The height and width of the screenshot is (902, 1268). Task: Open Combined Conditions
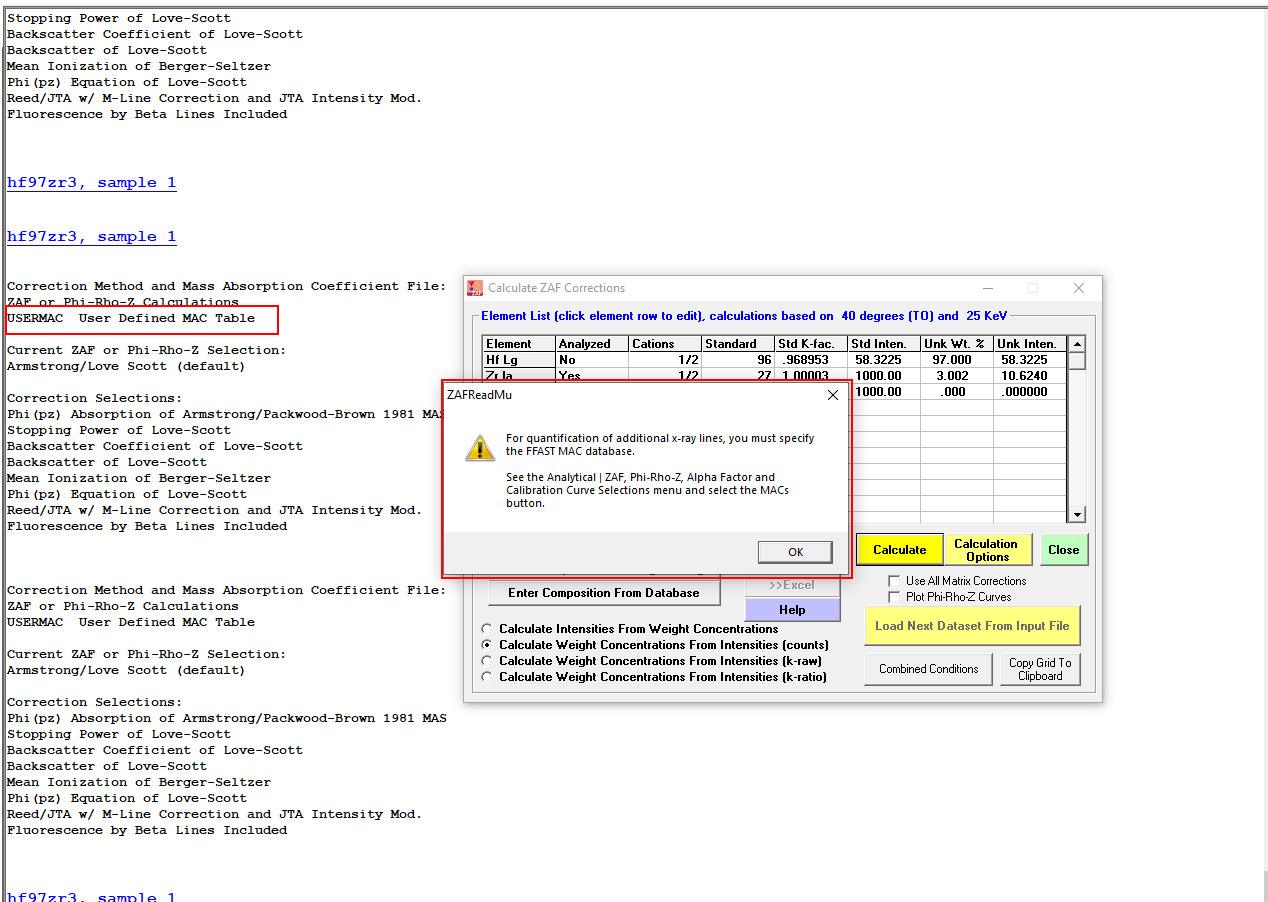click(x=928, y=669)
